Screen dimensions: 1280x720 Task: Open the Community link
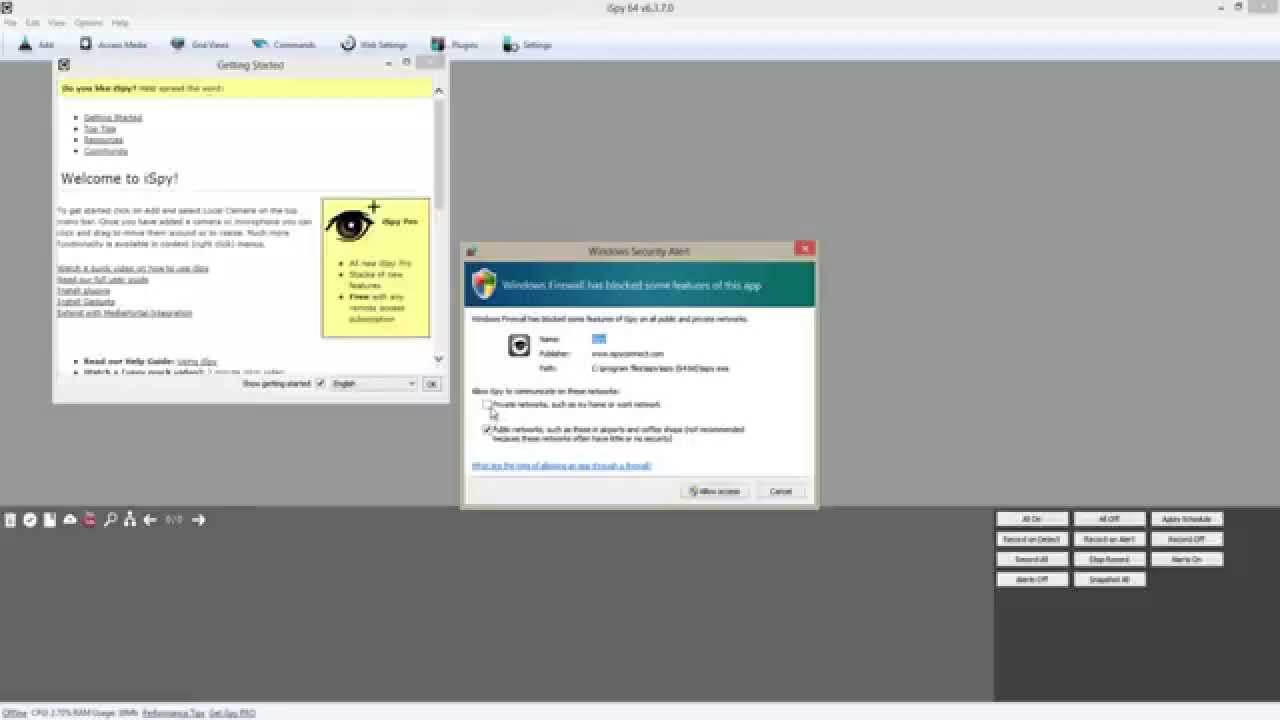coord(105,152)
